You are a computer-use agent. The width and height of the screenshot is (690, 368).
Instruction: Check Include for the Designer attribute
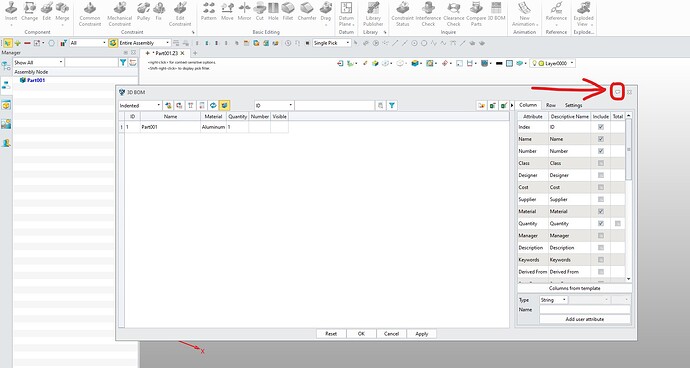pos(601,175)
